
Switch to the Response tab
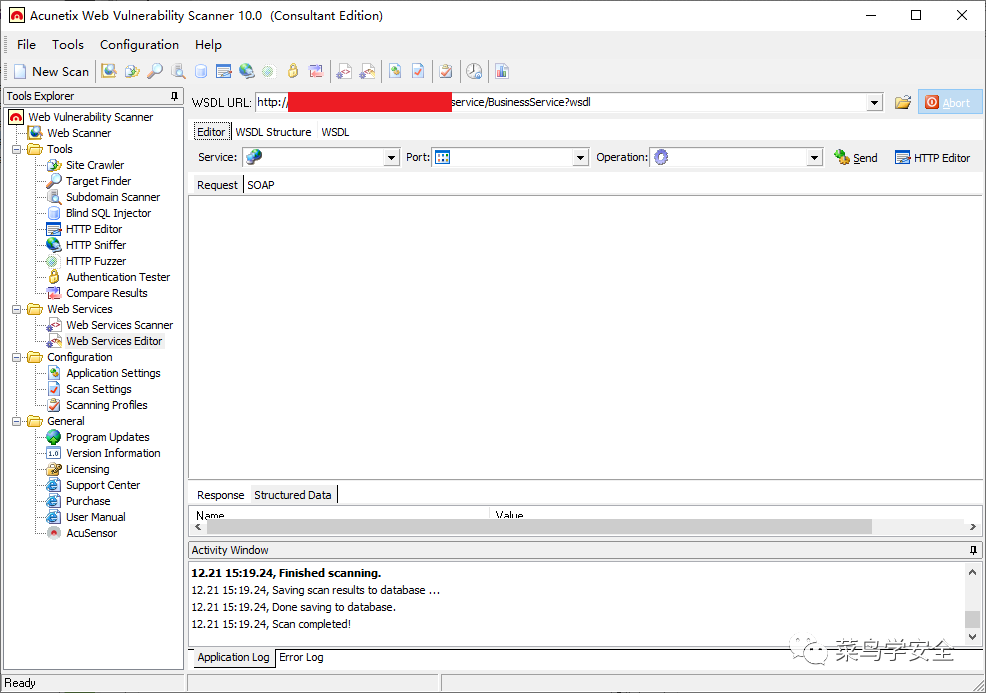(220, 495)
